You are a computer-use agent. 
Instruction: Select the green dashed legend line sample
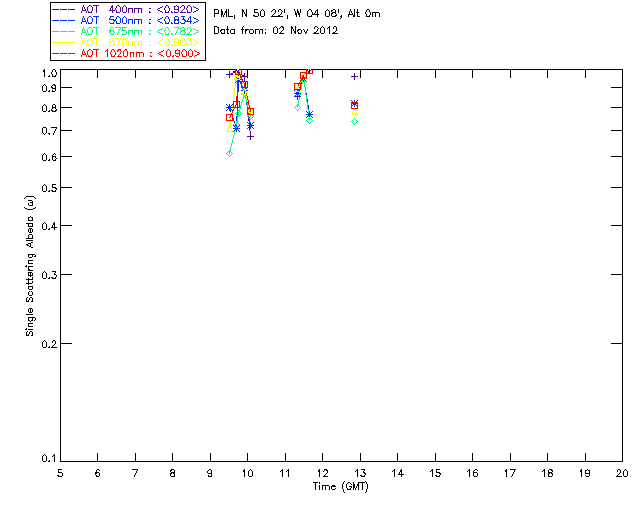pyautogui.click(x=63, y=31)
